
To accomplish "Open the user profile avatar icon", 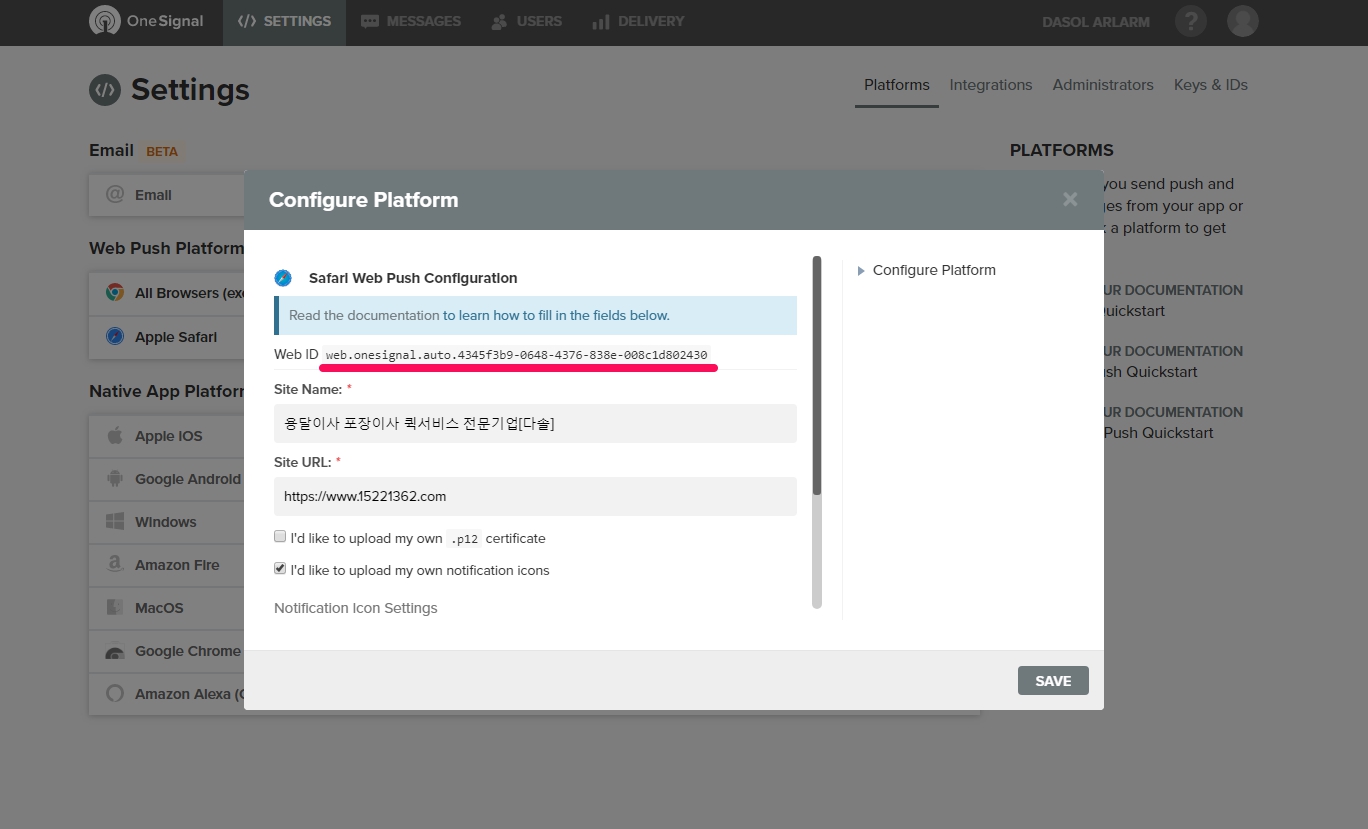I will 1242,21.
